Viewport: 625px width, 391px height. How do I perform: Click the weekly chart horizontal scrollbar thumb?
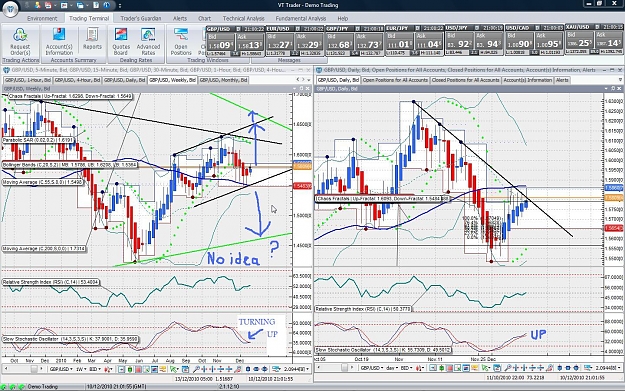(34, 369)
